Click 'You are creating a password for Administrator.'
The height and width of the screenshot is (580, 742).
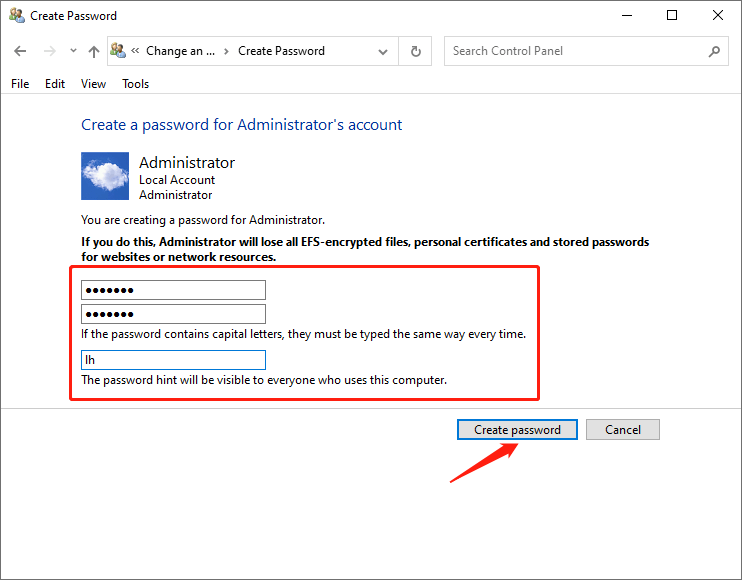click(x=203, y=220)
